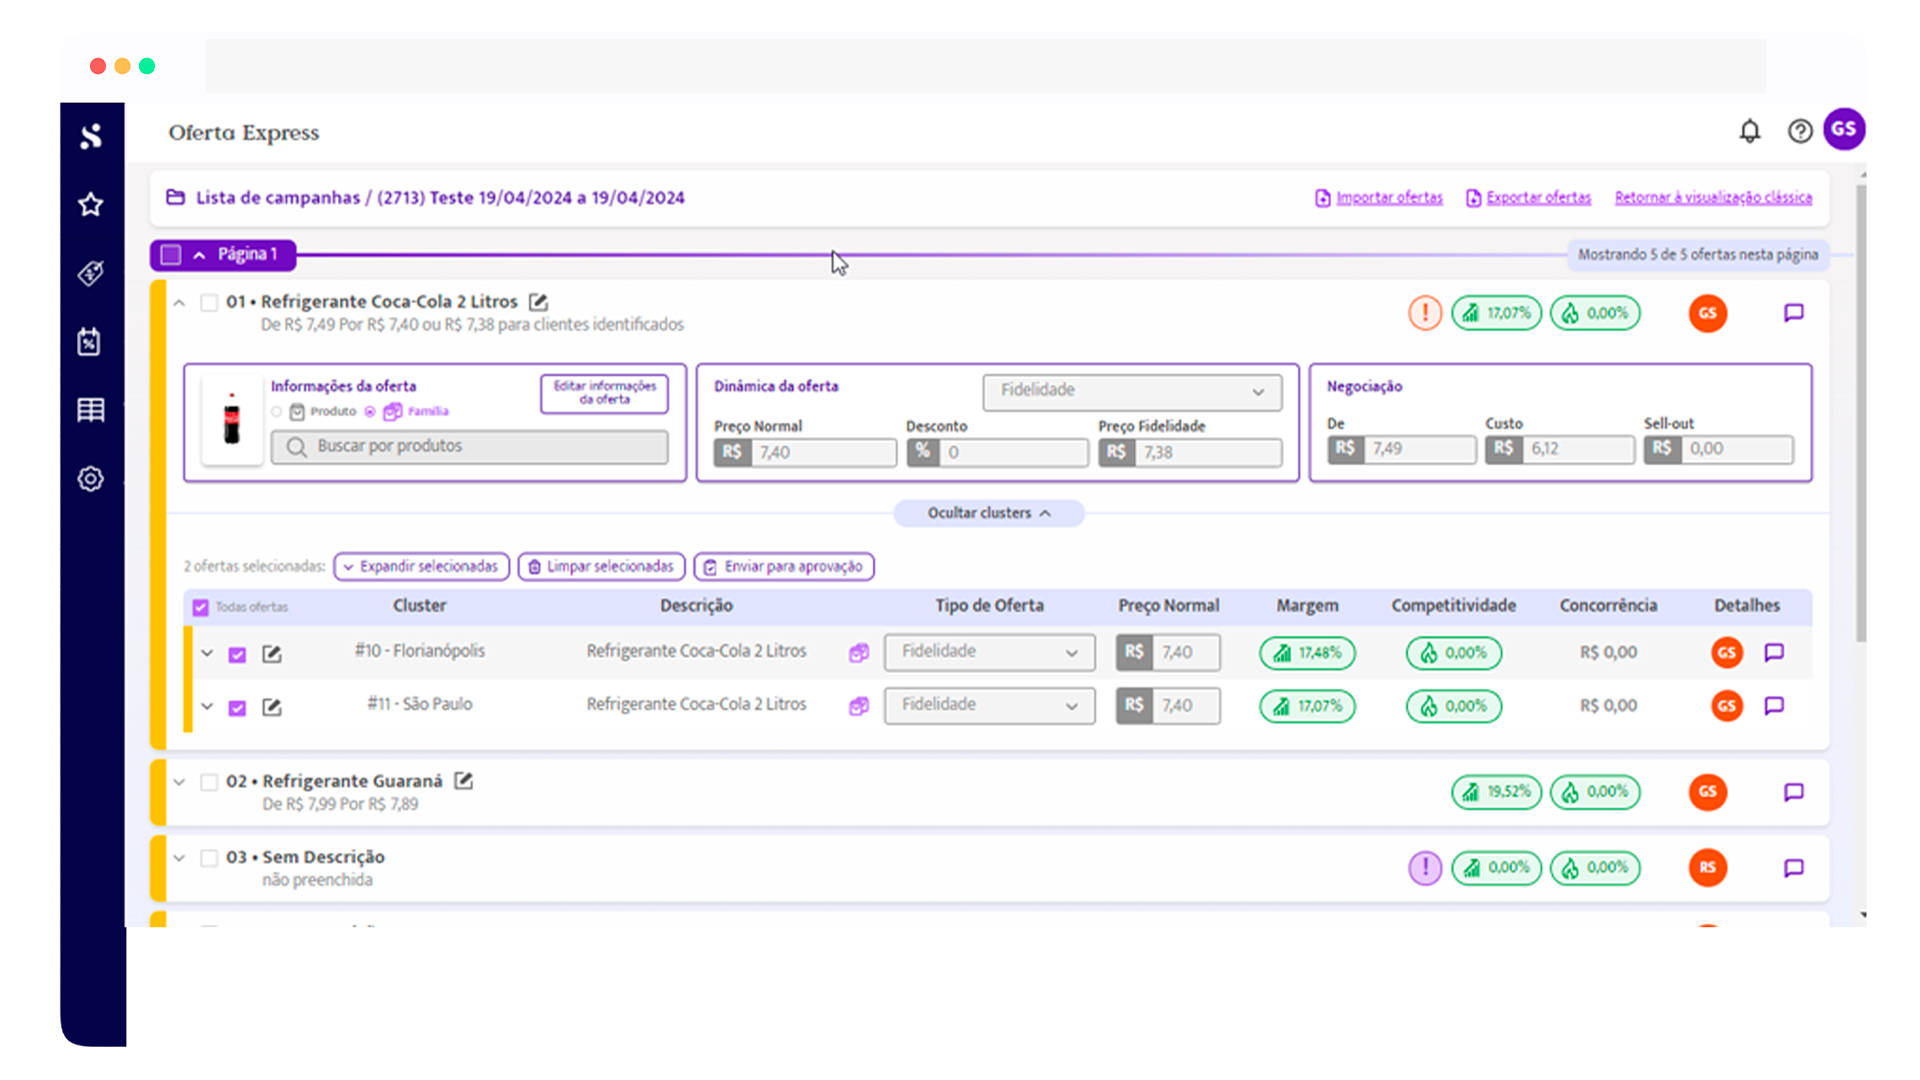Click the Buscar por produtos search field
Viewport: 1920px width, 1080px height.
[469, 447]
